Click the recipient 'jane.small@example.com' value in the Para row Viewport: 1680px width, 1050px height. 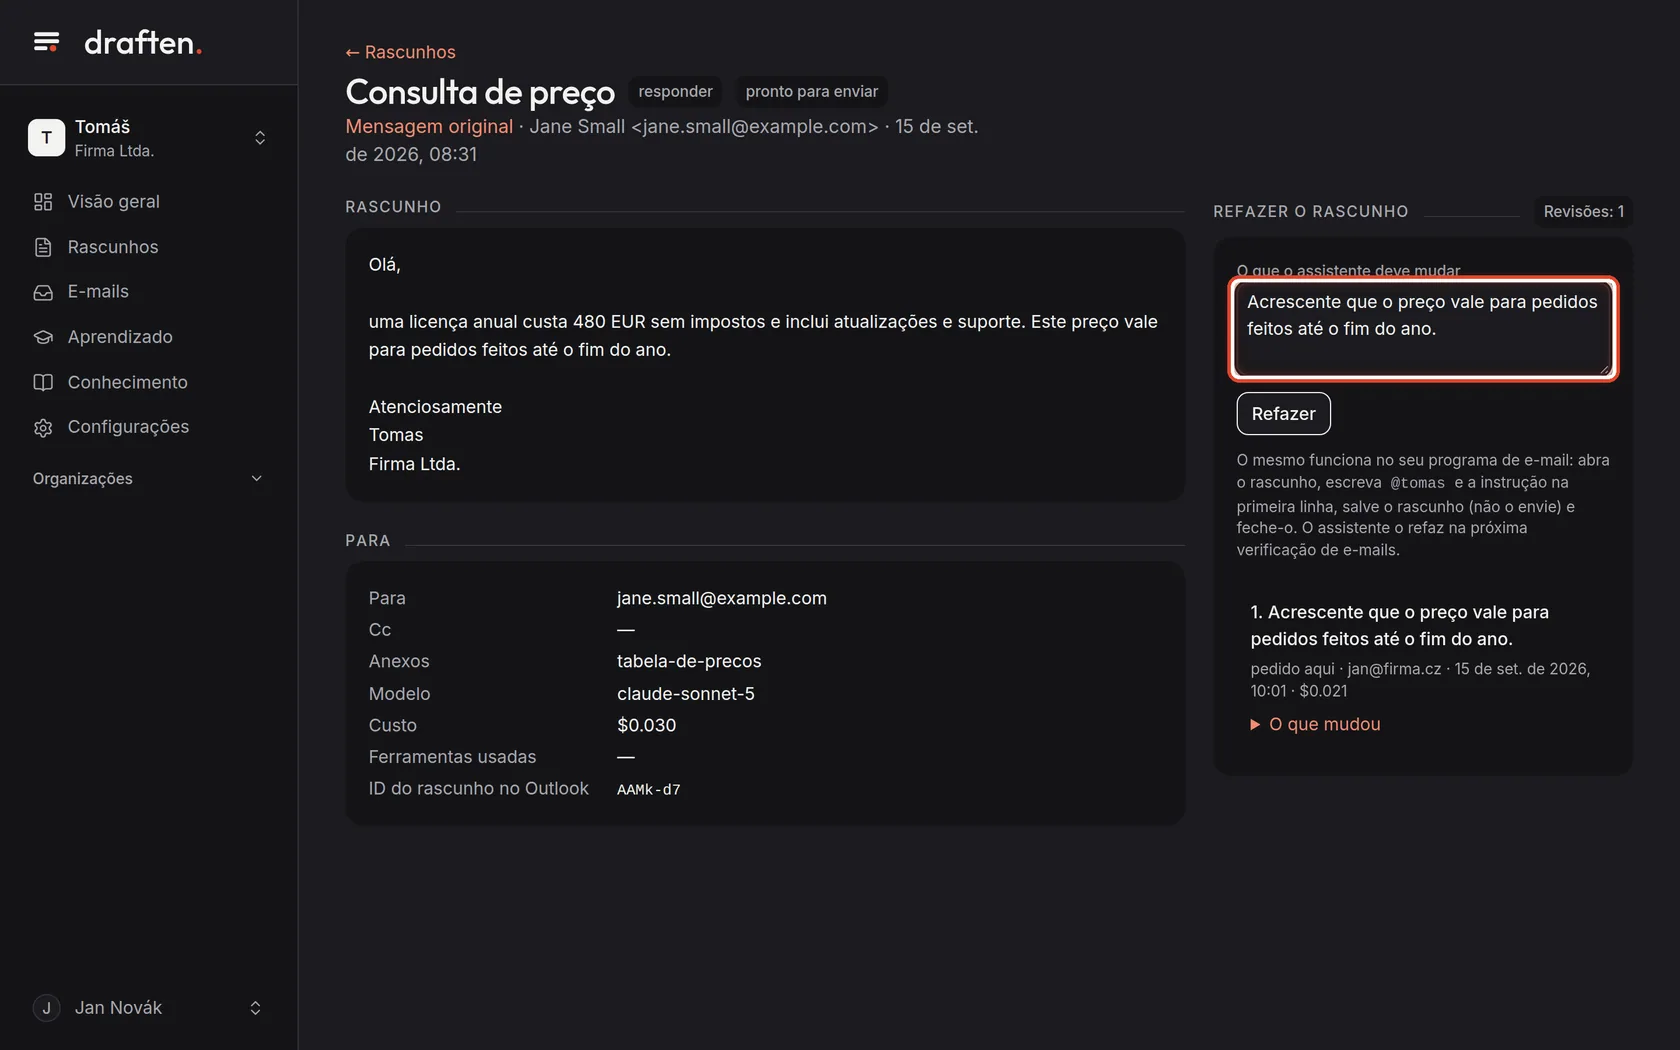722,598
